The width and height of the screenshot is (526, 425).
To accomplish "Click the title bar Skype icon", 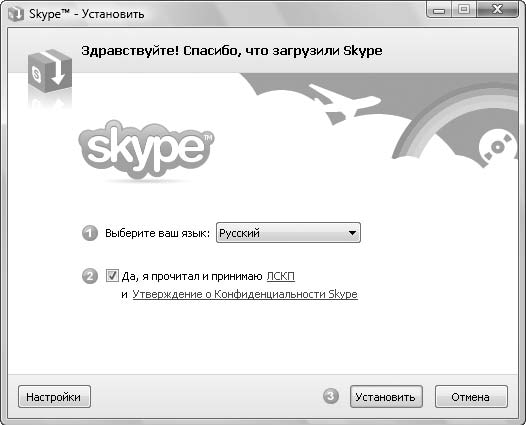I will (16, 14).
